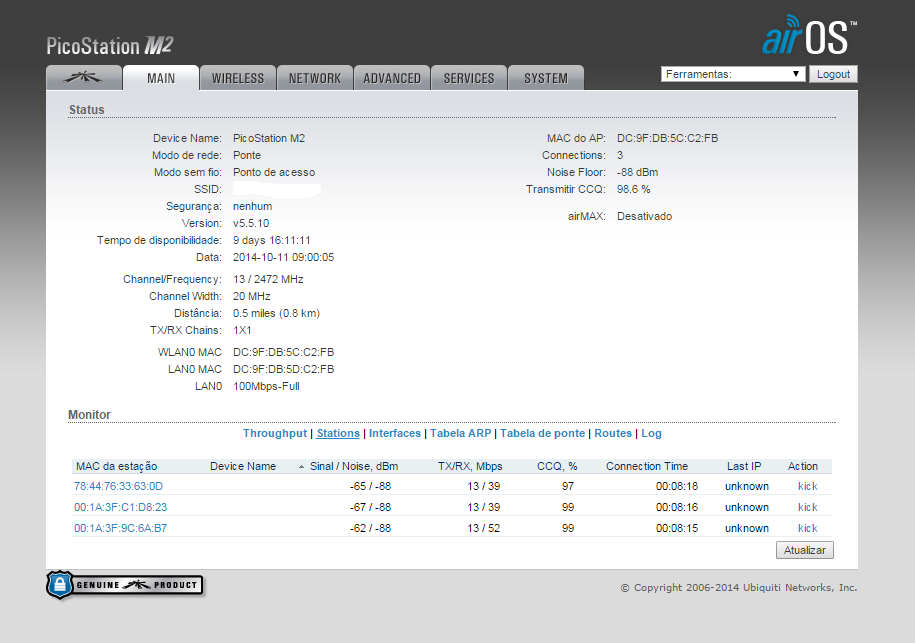Click the TX/RX Chains value 1X1

(242, 330)
